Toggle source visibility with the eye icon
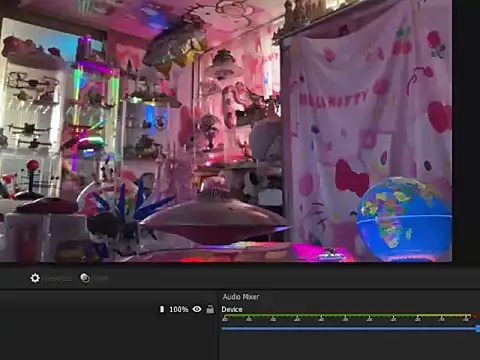Screen dimensions: 480x360 [197, 309]
